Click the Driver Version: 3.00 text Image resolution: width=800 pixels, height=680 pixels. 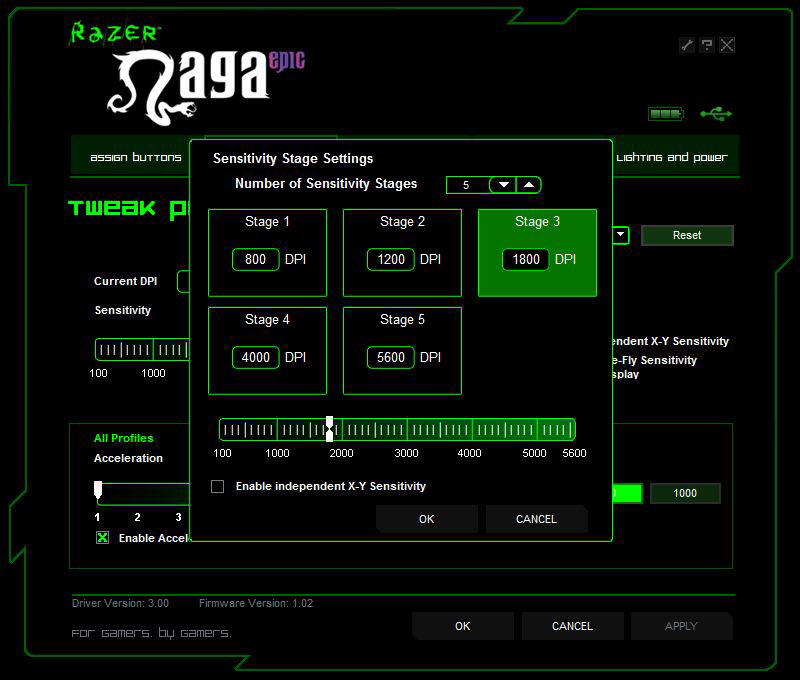tap(120, 603)
